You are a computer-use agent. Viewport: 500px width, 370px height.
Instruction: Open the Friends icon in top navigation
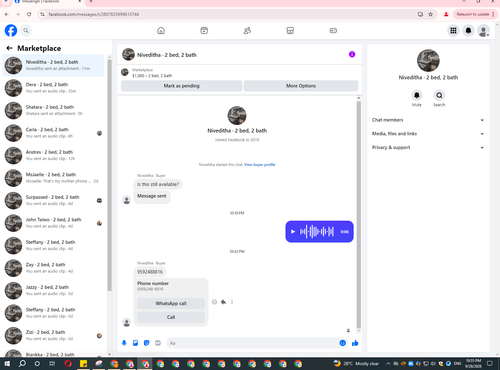[x=247, y=31]
